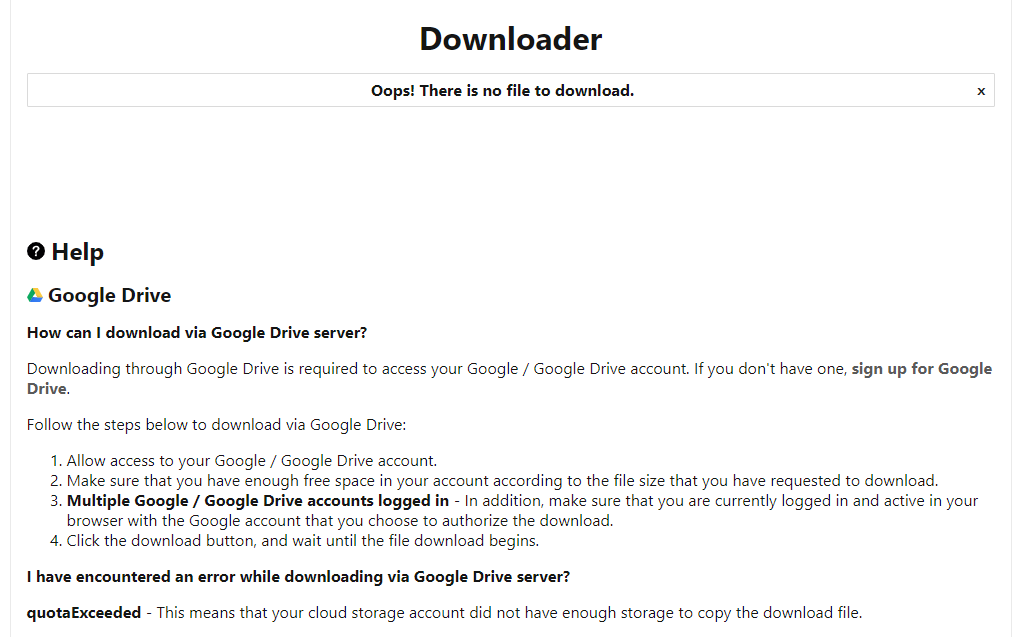This screenshot has height=637, width=1018.
Task: Click 'Multiple Google / Google Drive accounts logged in'
Action: 258,501
